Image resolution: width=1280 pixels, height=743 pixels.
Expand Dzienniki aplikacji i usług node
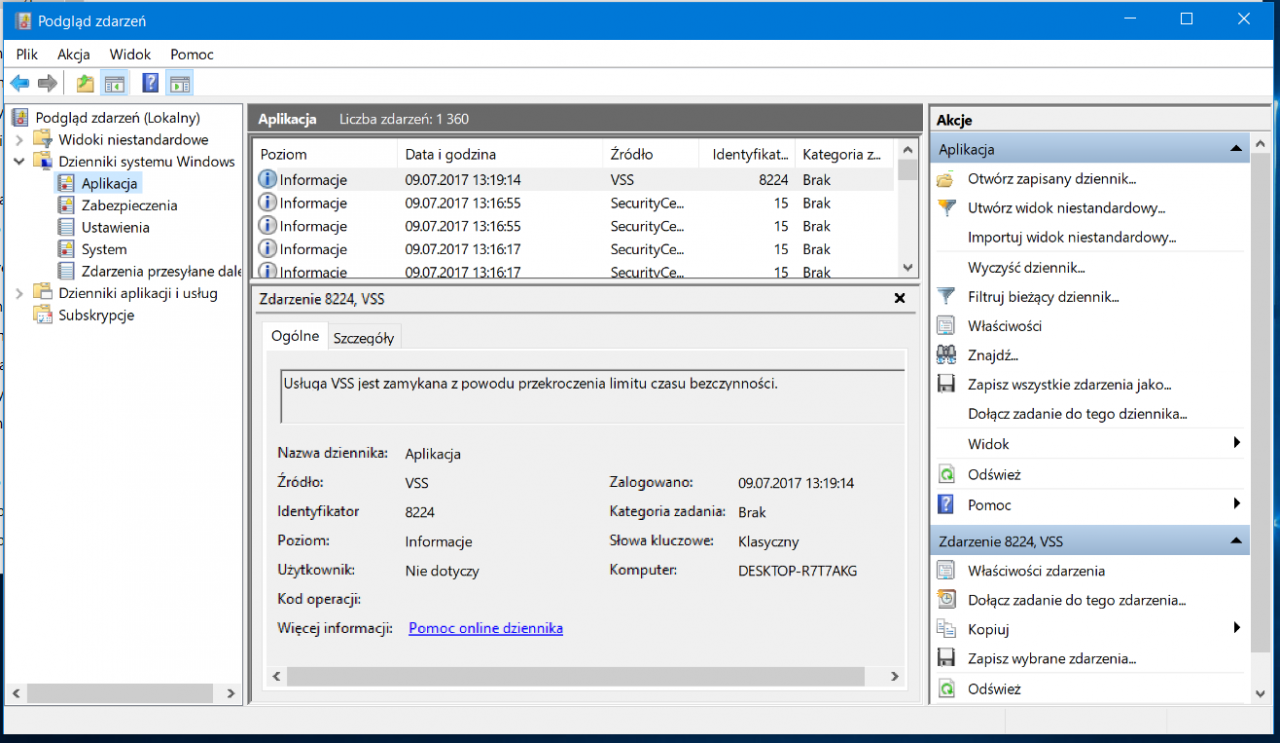(x=19, y=293)
